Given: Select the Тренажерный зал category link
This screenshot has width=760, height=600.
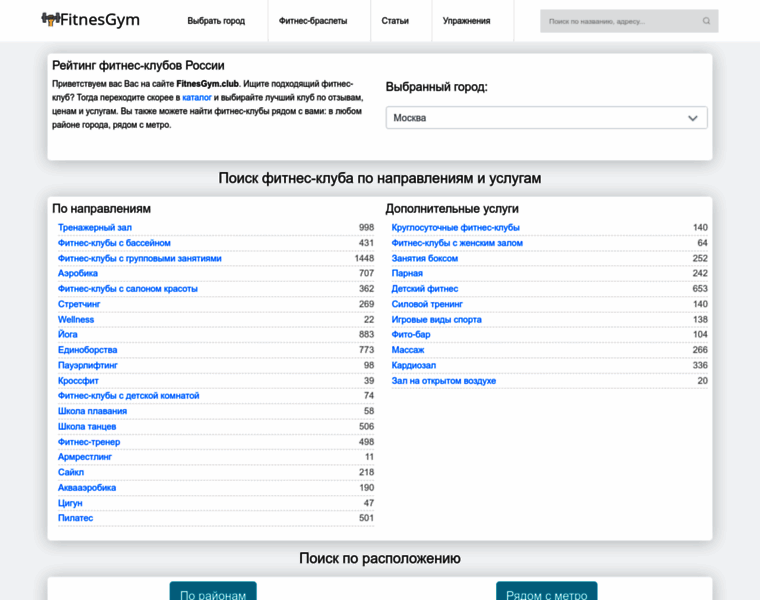Looking at the screenshot, I should (95, 228).
